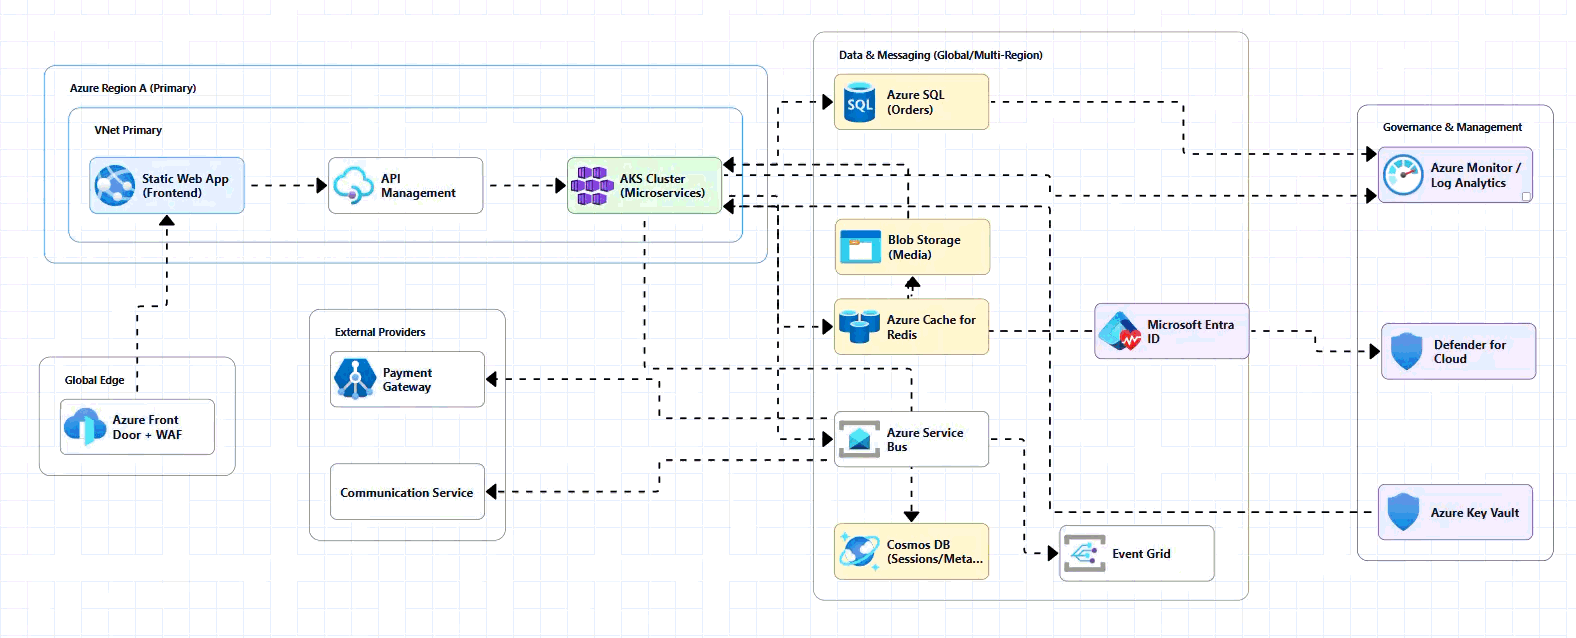
Task: Click the 'API Management' node text
Action: (418, 186)
